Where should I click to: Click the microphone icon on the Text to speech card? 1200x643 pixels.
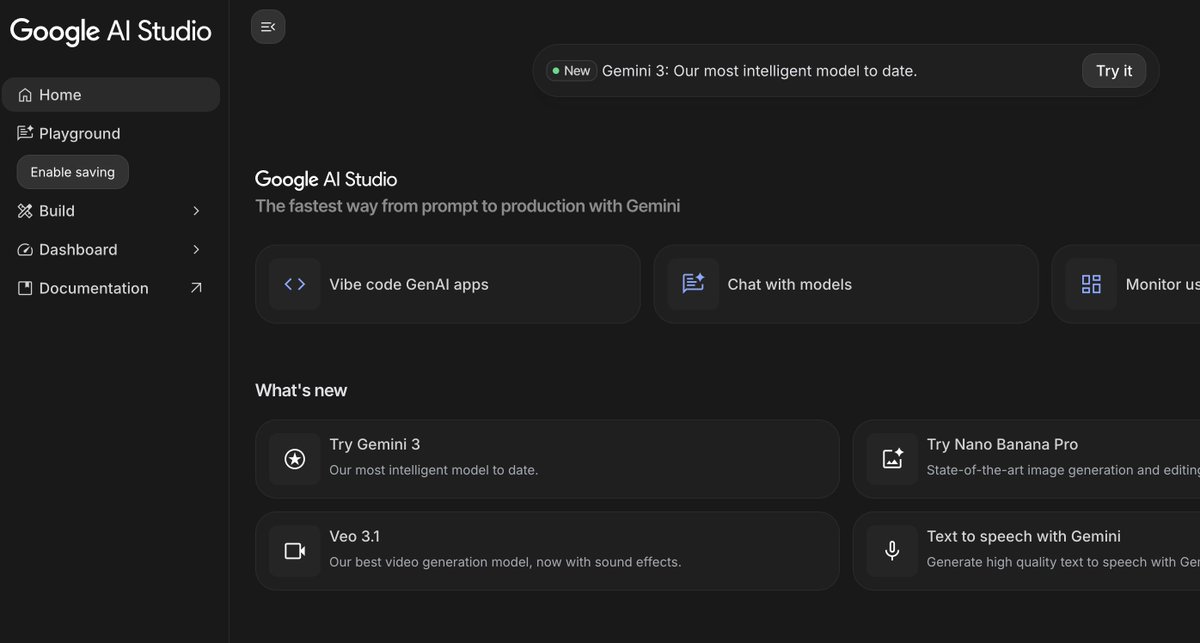892,551
